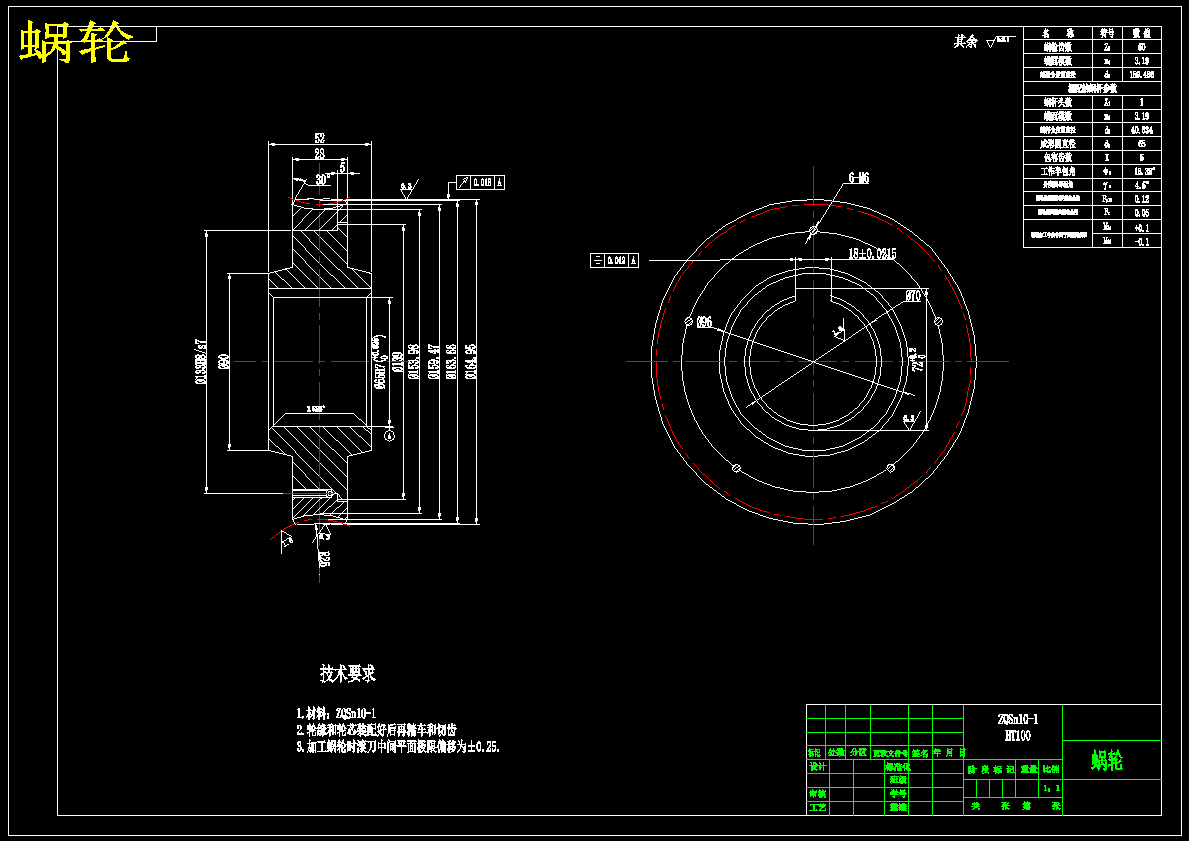Click the Ø70 dimension in front view
This screenshot has height=841, width=1189.
[x=913, y=297]
